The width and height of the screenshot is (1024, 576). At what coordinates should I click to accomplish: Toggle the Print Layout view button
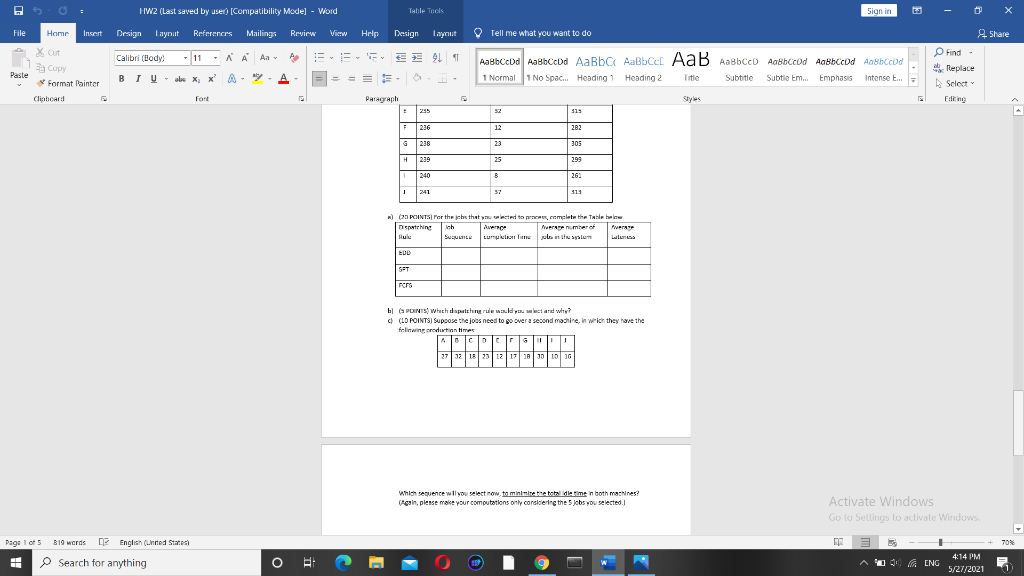point(865,542)
